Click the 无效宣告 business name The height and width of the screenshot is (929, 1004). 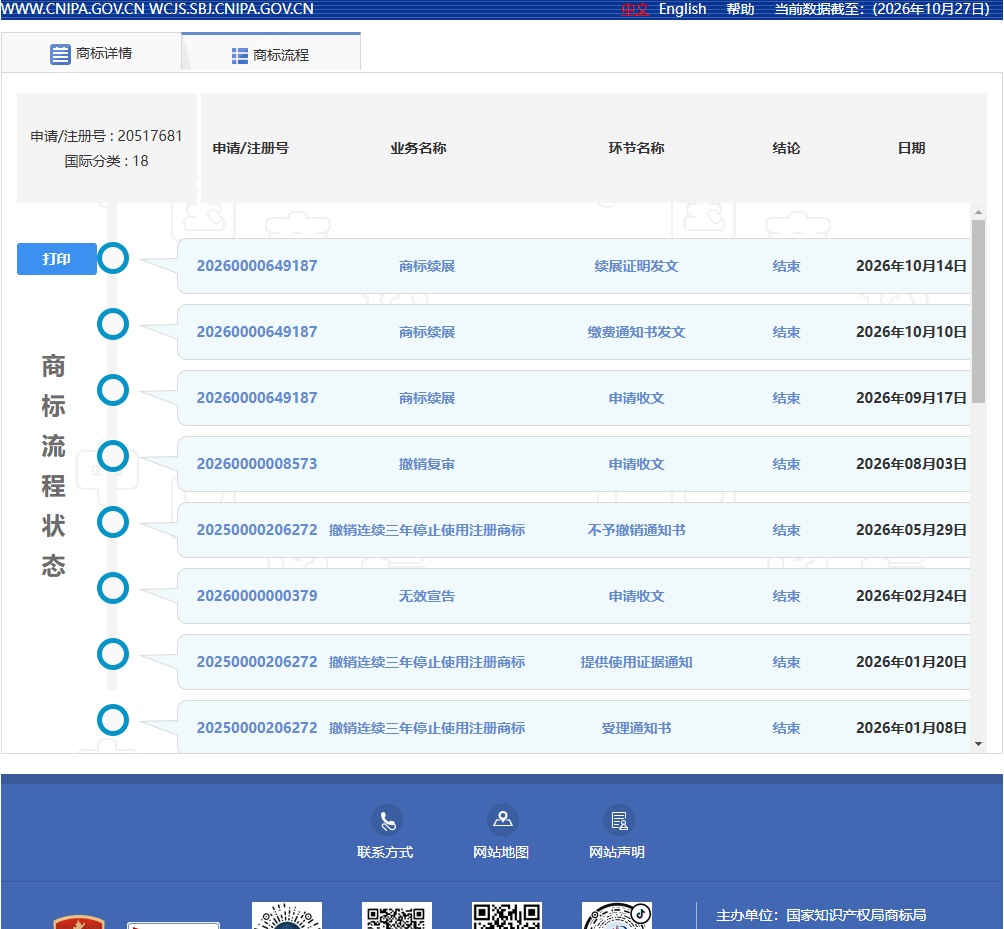pyautogui.click(x=427, y=595)
